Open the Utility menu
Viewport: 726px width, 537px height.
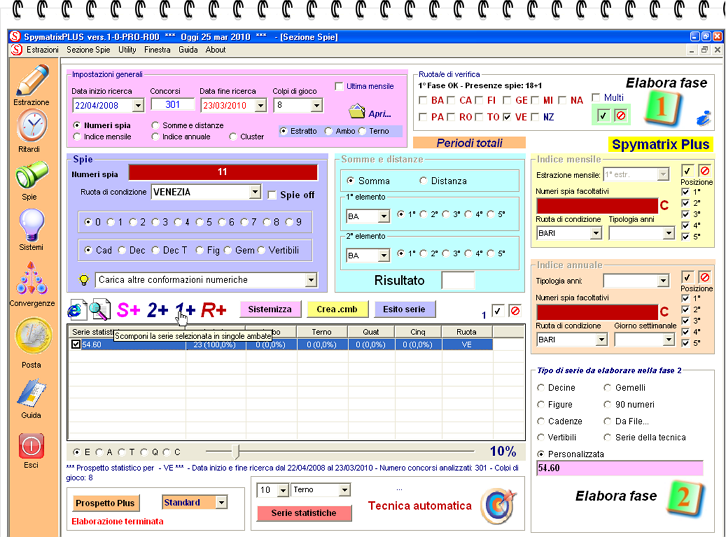[x=127, y=50]
